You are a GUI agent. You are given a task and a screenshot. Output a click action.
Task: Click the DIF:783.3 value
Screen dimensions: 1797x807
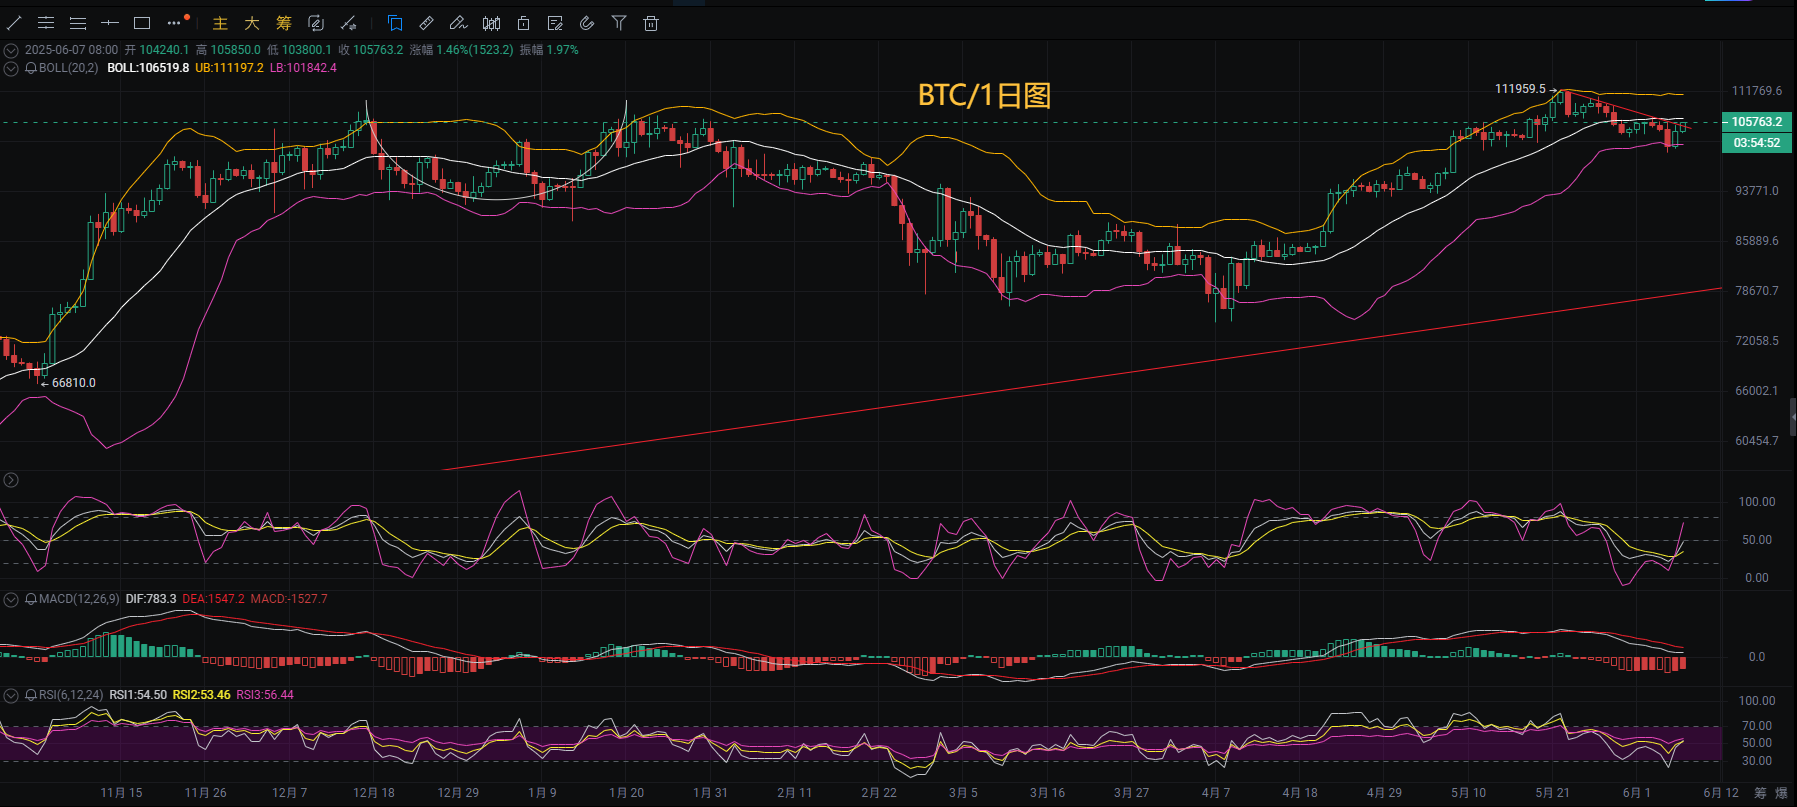click(151, 599)
